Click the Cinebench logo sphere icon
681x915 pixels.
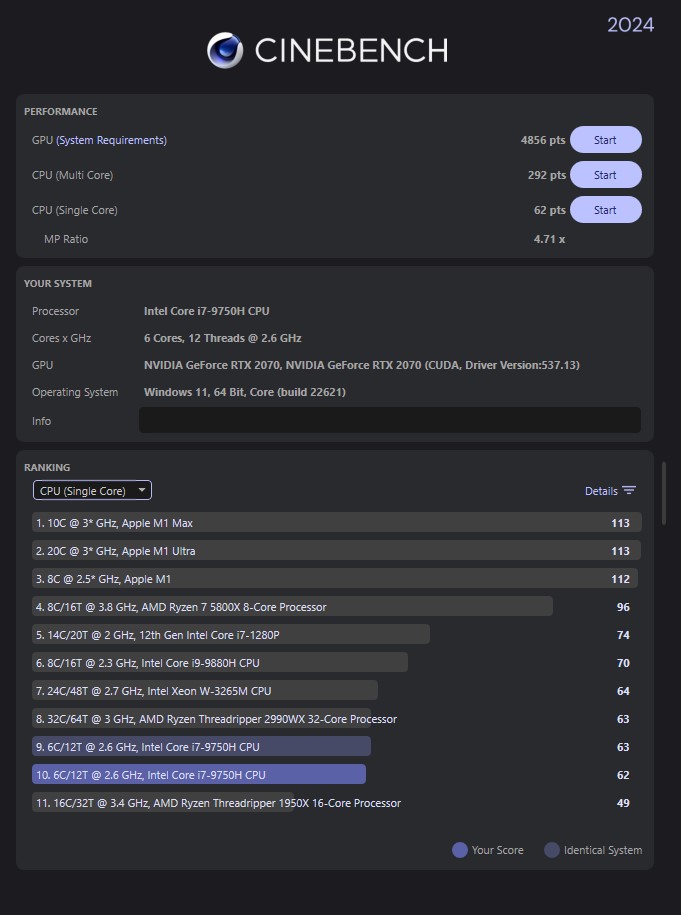[225, 50]
